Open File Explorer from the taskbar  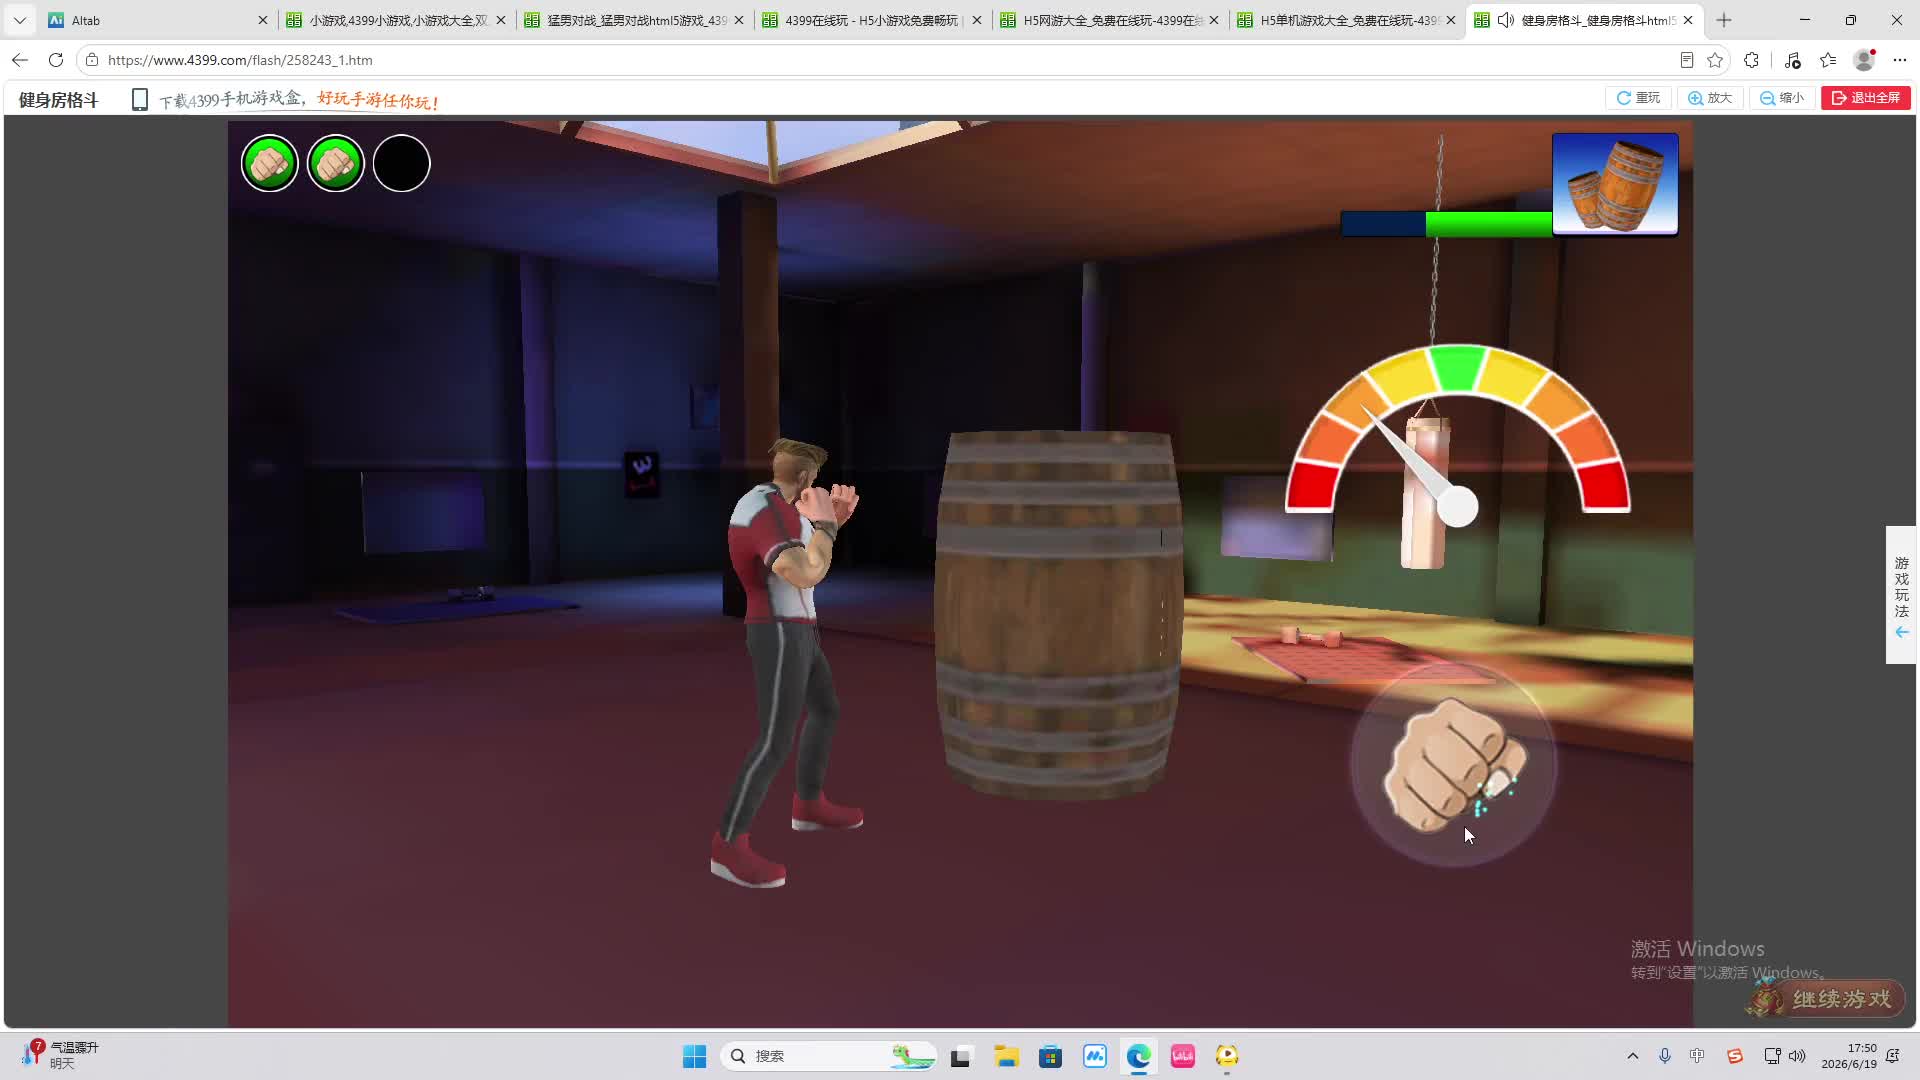tap(1006, 1056)
